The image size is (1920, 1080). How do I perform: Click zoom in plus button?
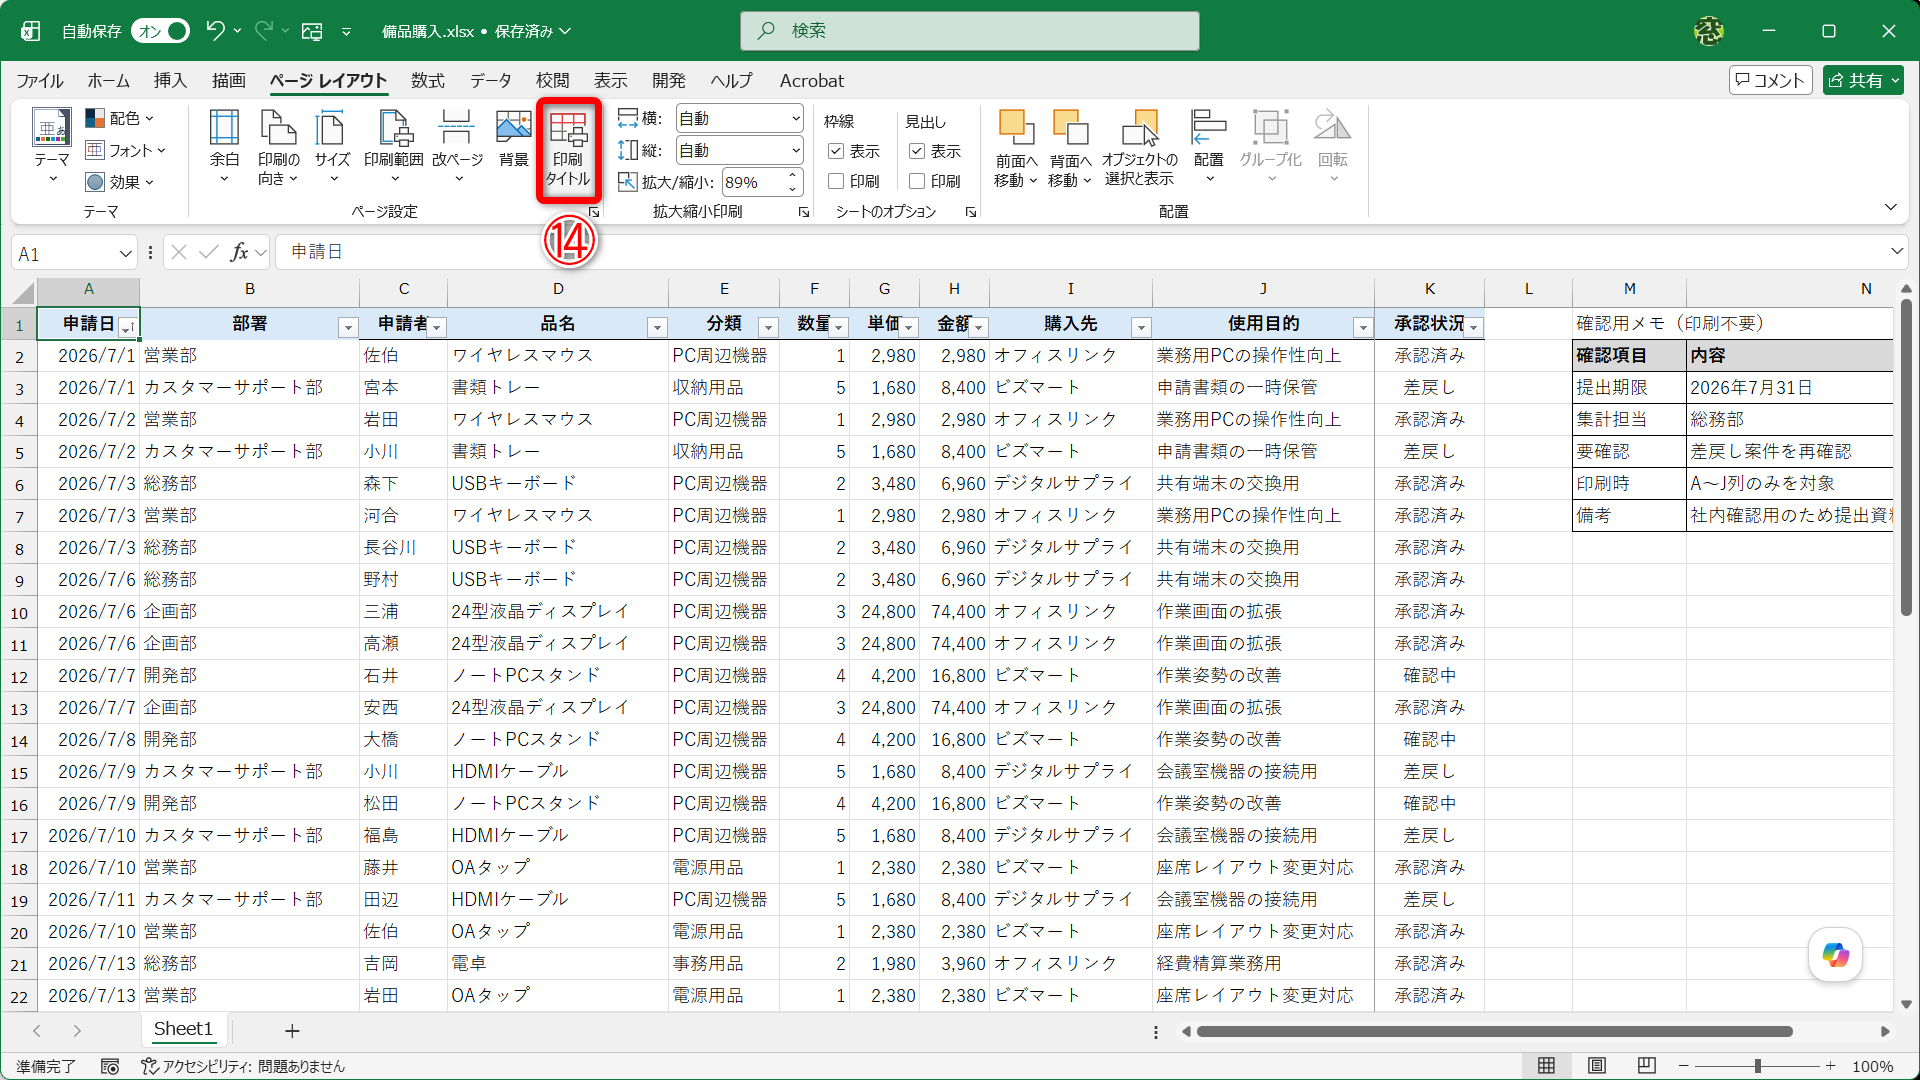(x=1830, y=1066)
